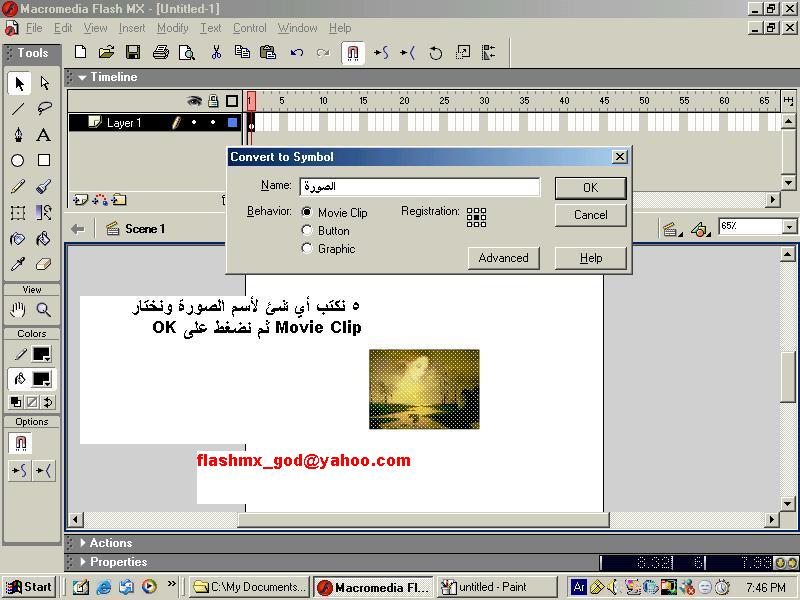Click the Rotate and Skew toolbar icon
This screenshot has width=800, height=600.
[x=436, y=53]
